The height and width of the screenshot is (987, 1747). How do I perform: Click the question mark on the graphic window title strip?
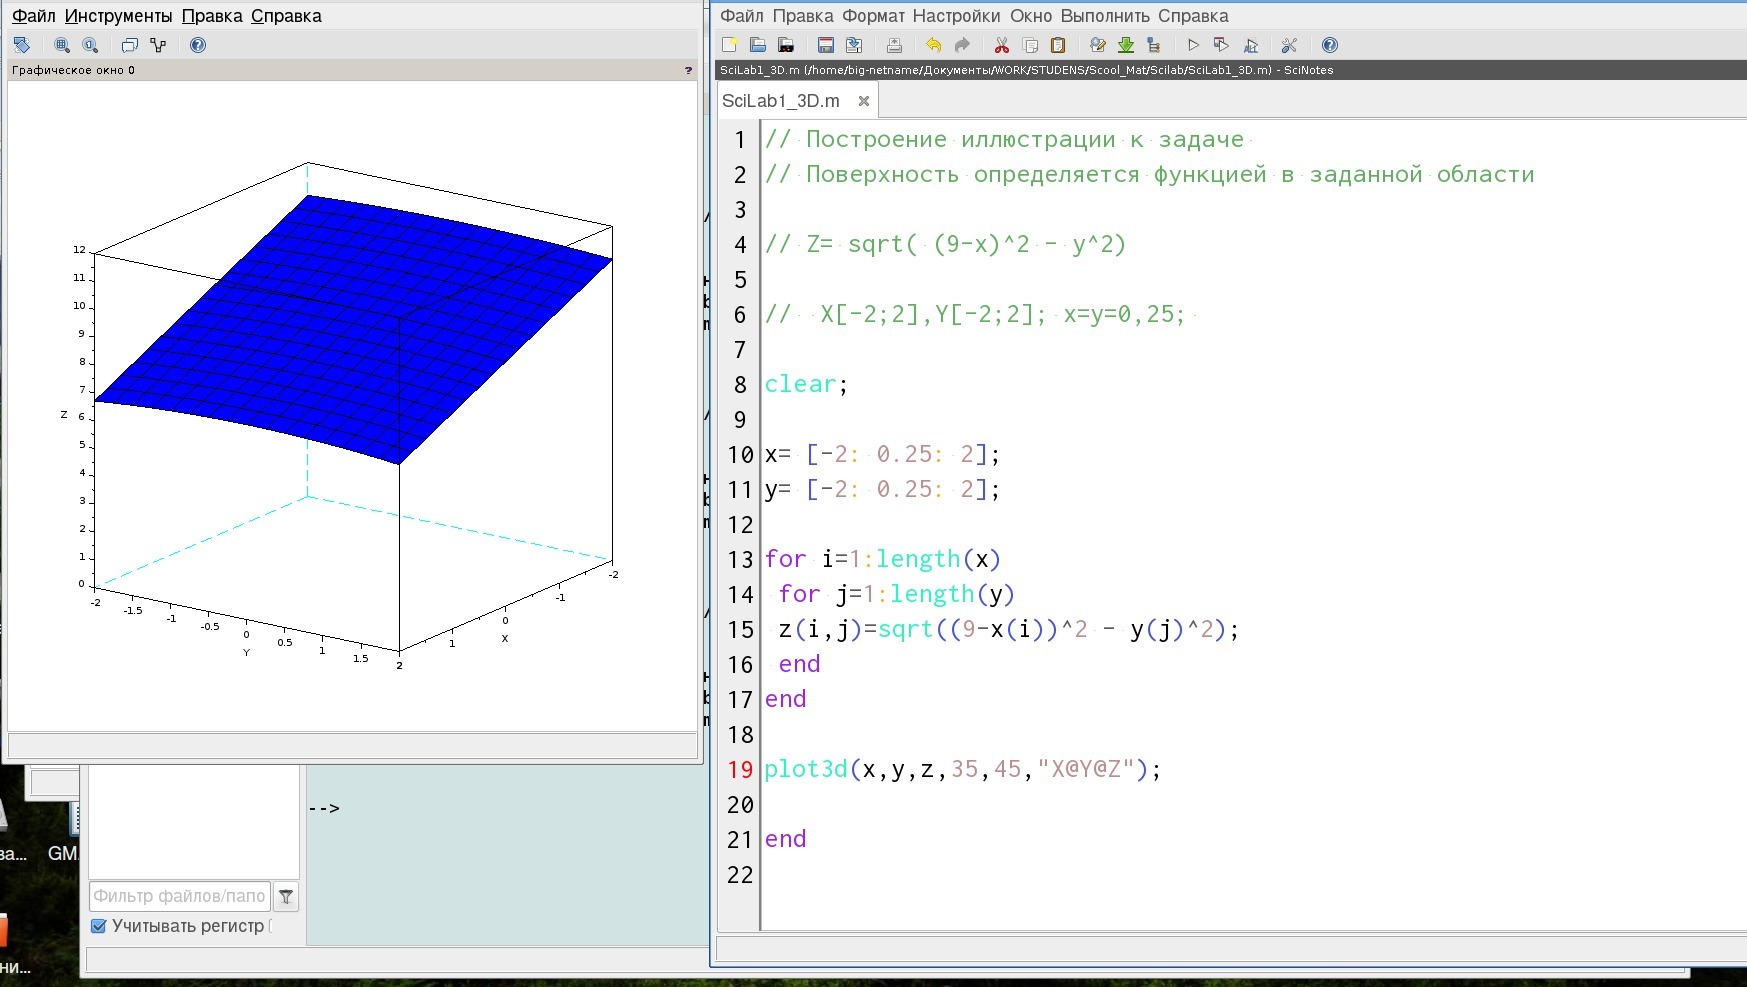688,70
